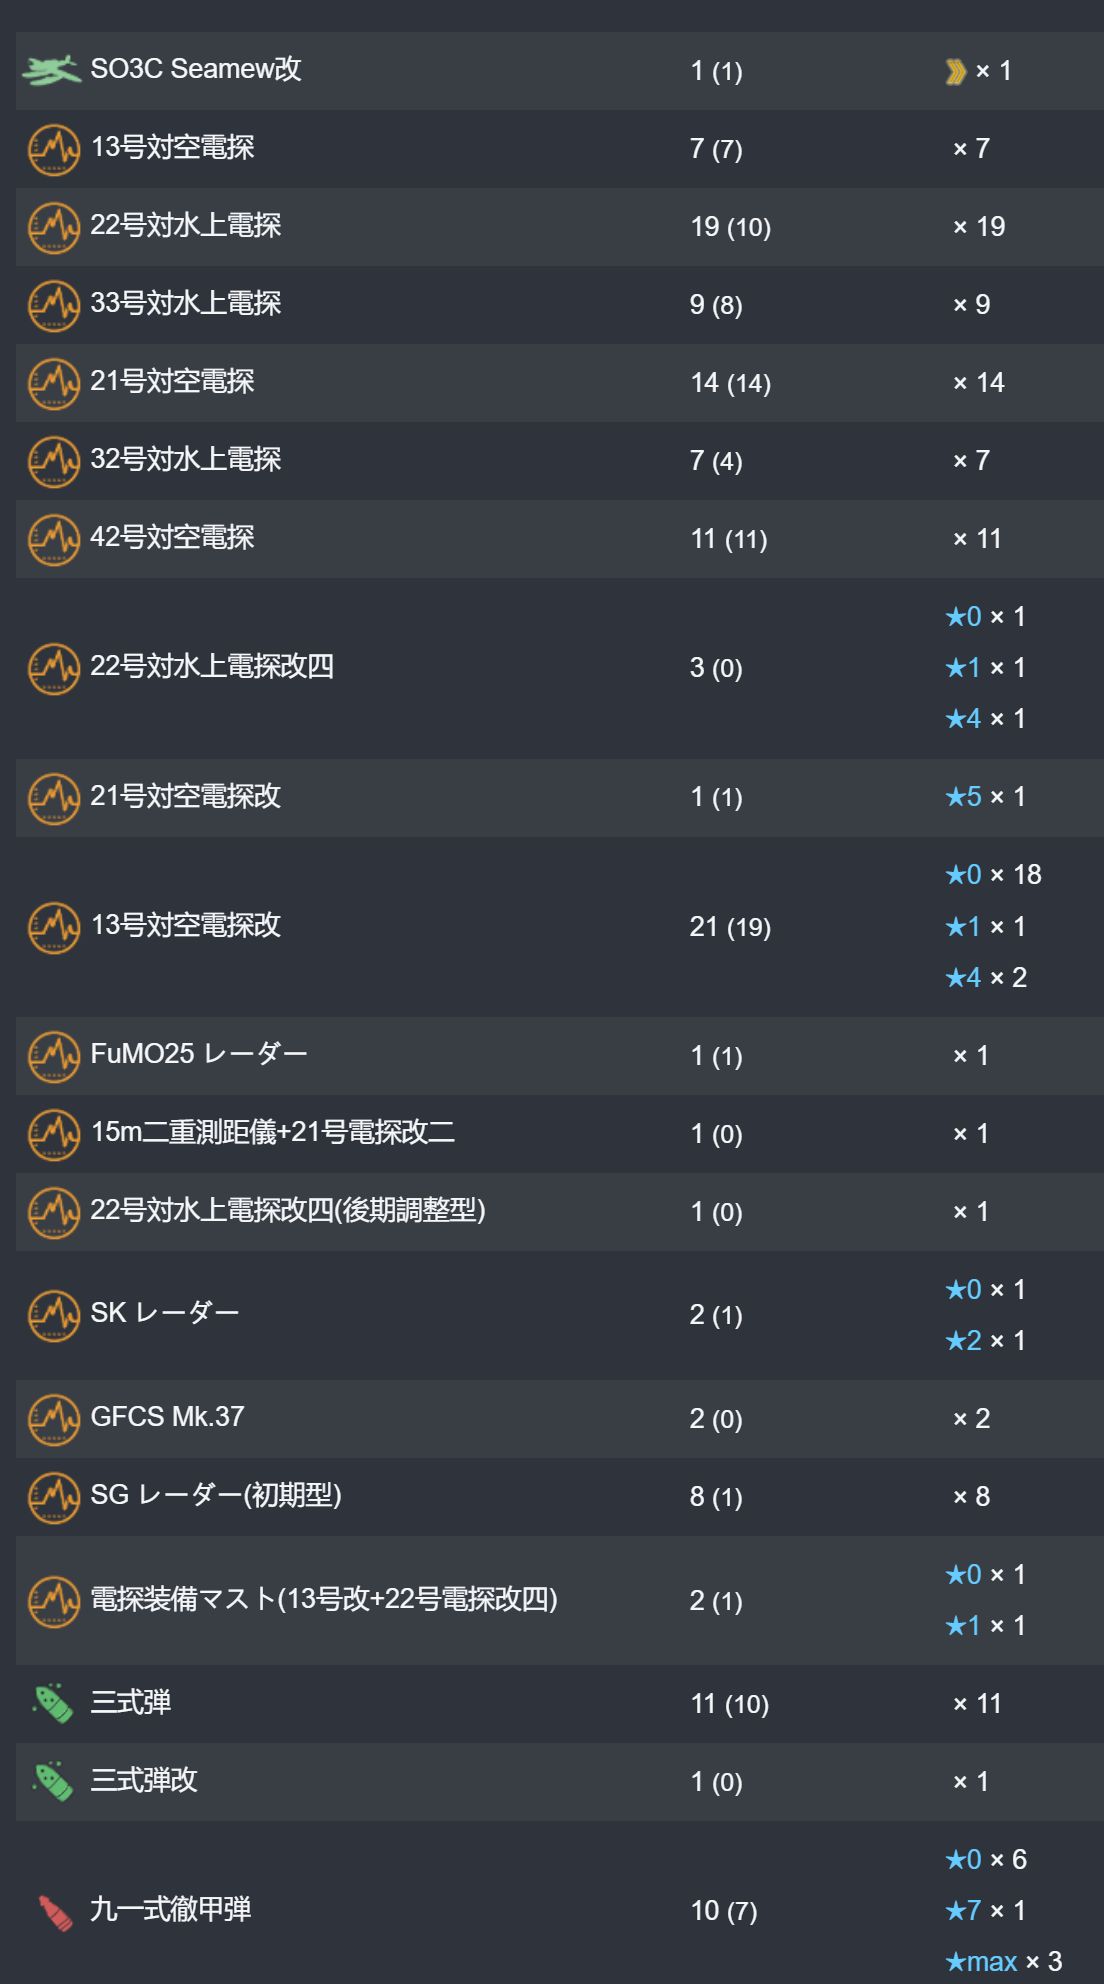Click the SO3C Seamew改 seaplane icon
The width and height of the screenshot is (1104, 1984).
point(53,70)
